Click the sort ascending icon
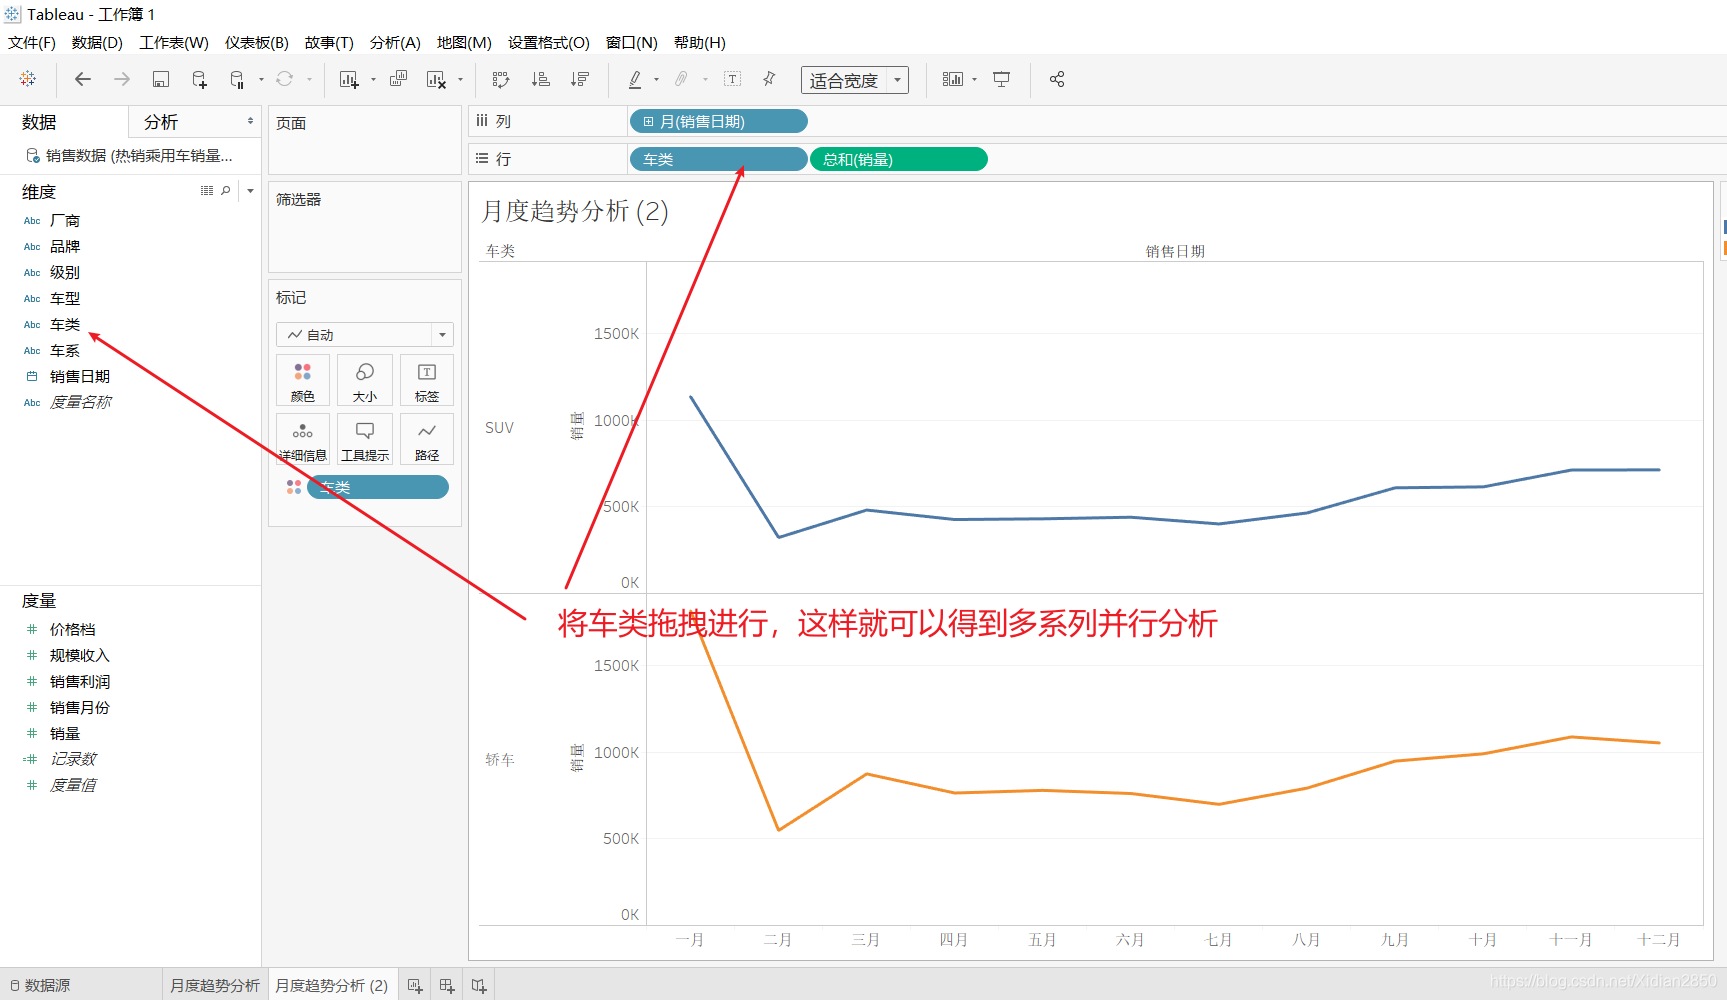This screenshot has width=1727, height=1000. click(541, 79)
